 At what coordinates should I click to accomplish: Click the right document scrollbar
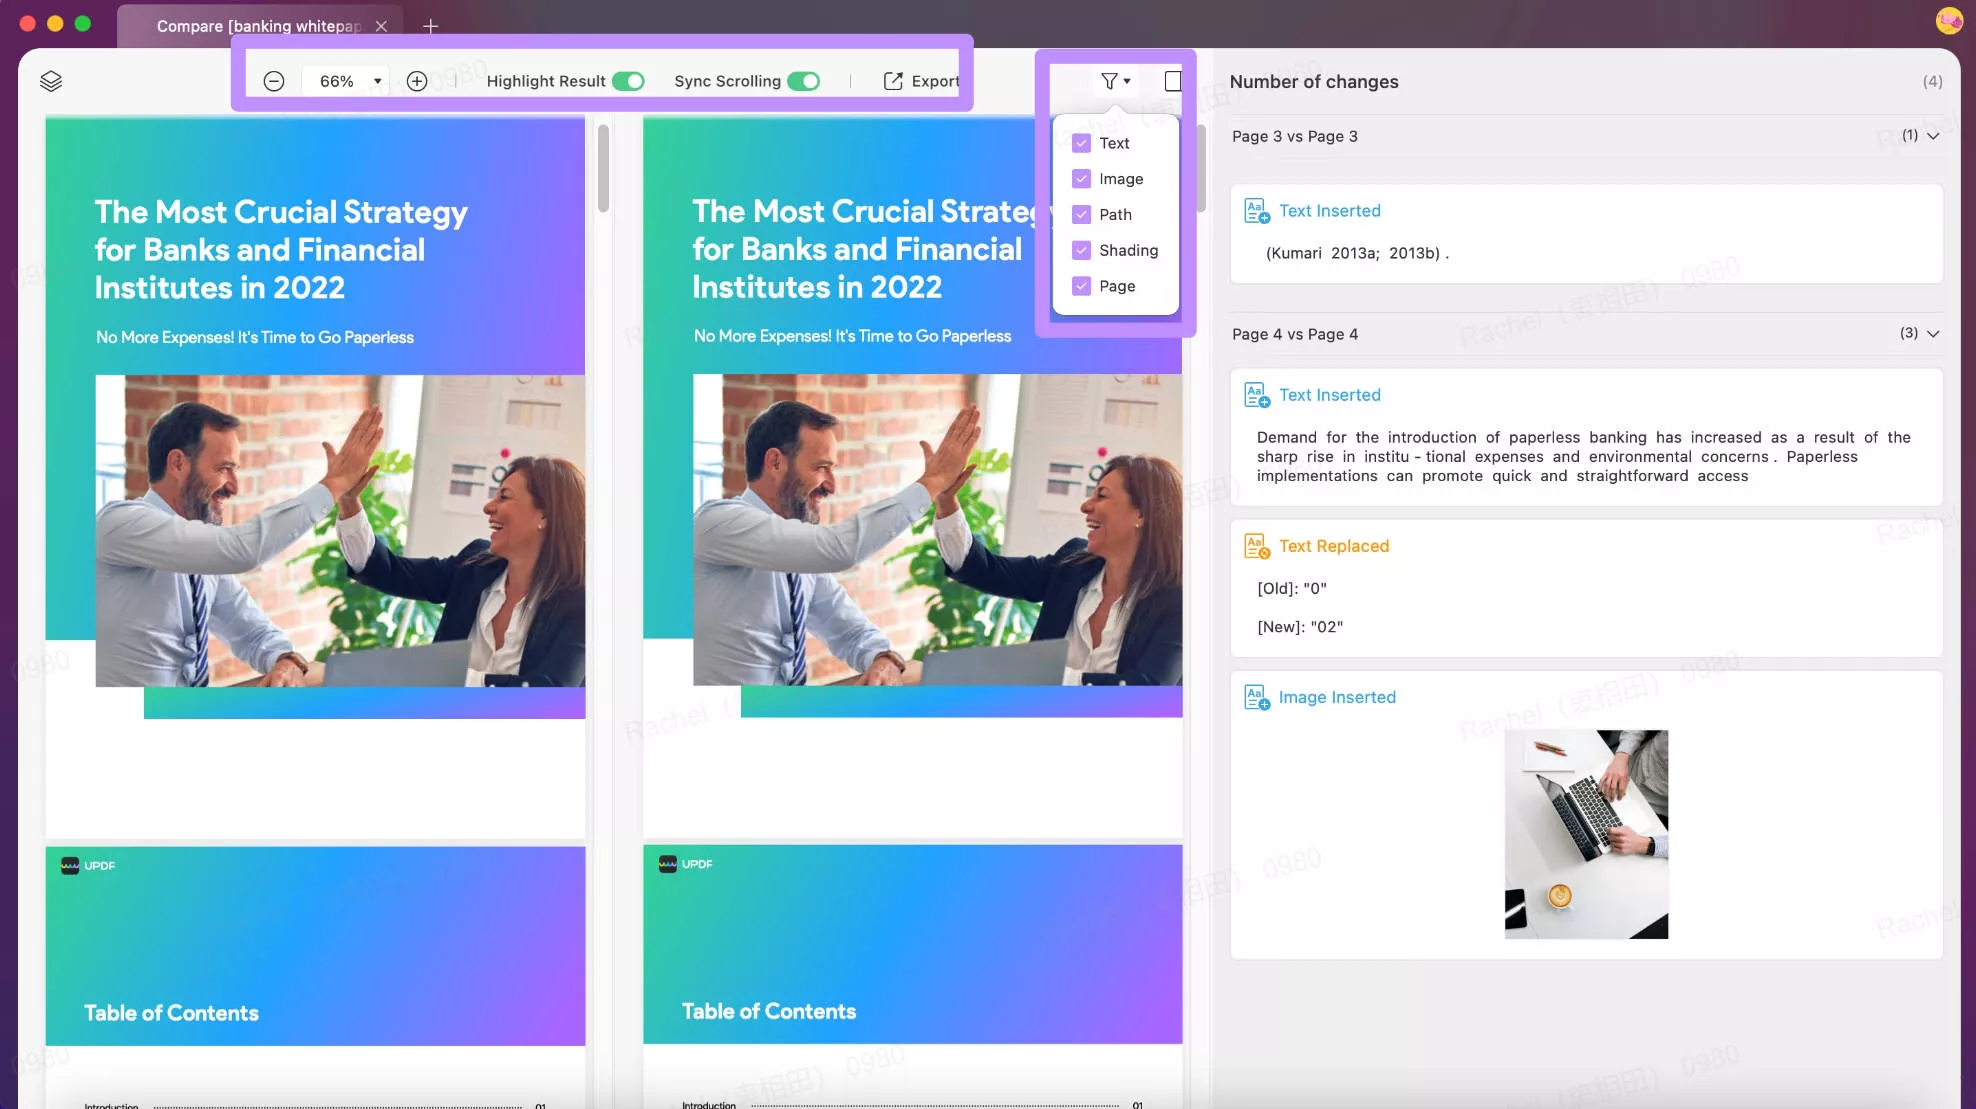click(1201, 168)
